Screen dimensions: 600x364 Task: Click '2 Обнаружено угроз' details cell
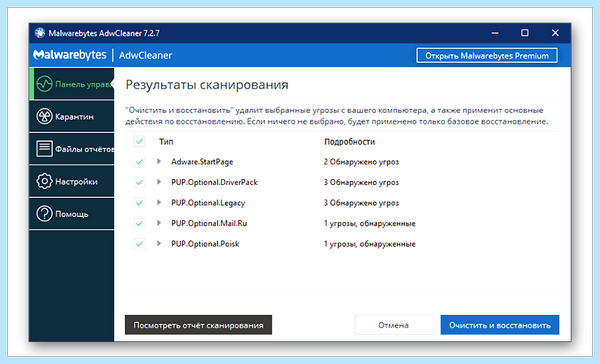[x=361, y=162]
